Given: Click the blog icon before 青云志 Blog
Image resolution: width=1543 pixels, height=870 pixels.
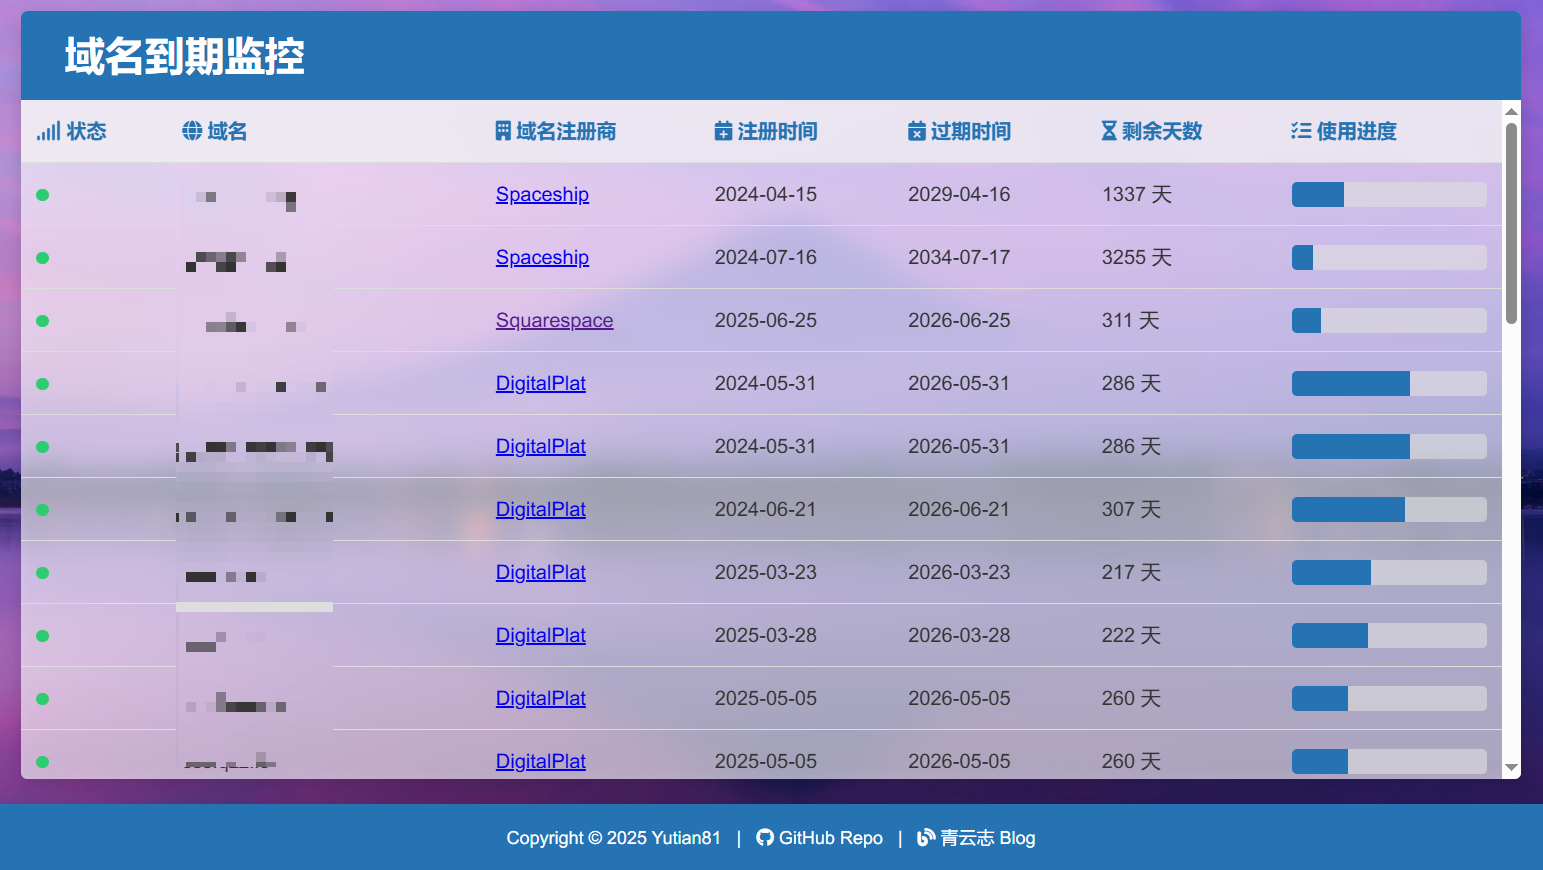Looking at the screenshot, I should point(926,838).
